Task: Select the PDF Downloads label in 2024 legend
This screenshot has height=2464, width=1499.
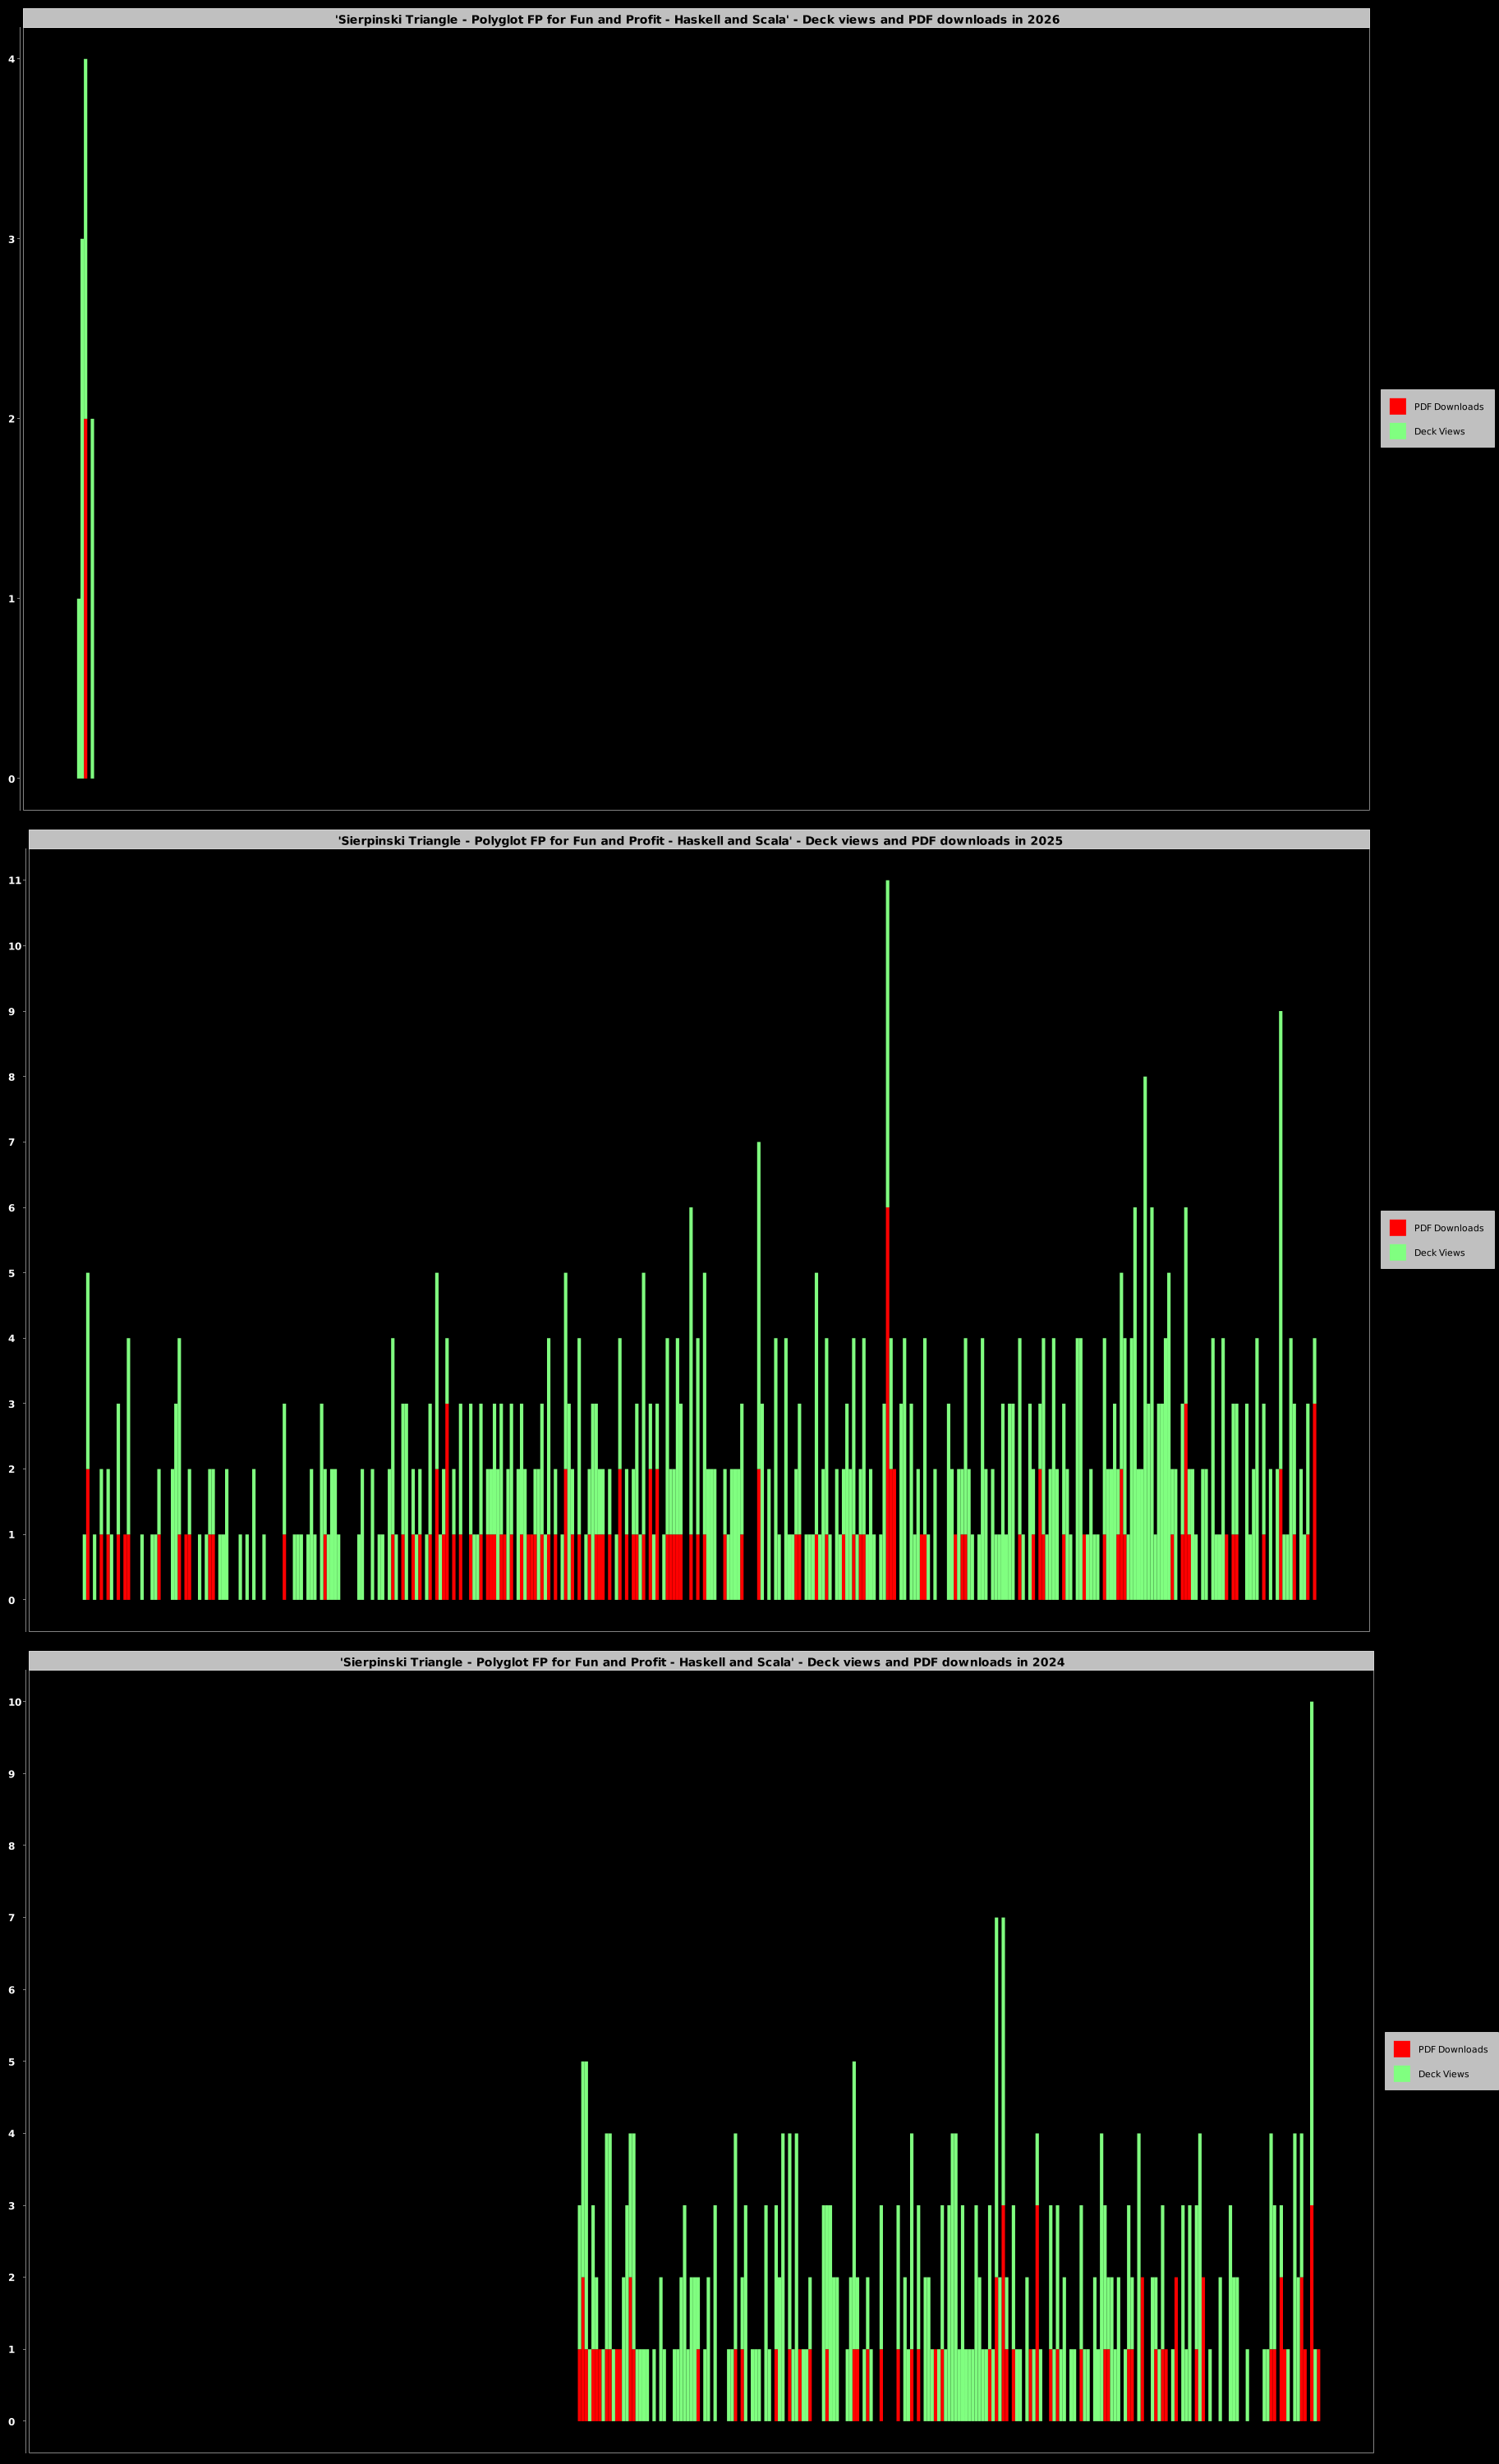Action: pyautogui.click(x=1452, y=2049)
